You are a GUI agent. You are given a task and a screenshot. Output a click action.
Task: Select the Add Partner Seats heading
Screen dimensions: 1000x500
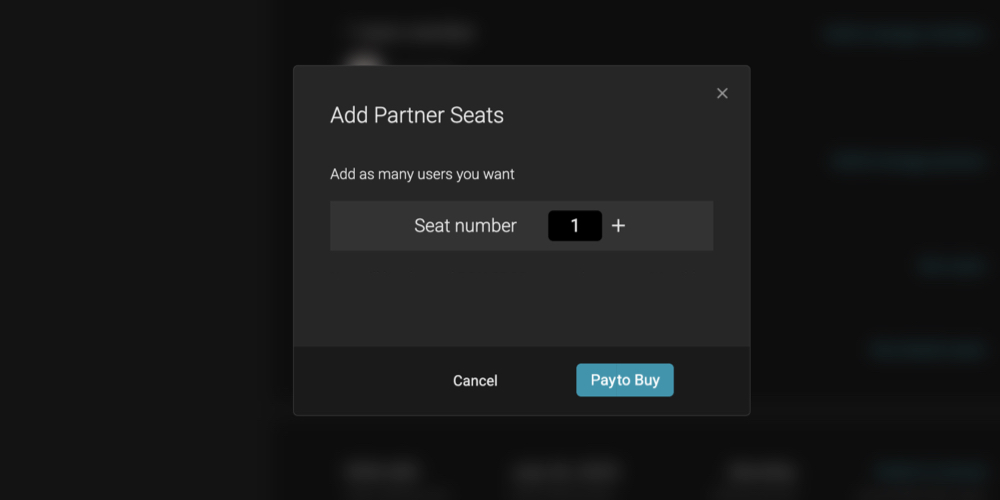pos(417,115)
